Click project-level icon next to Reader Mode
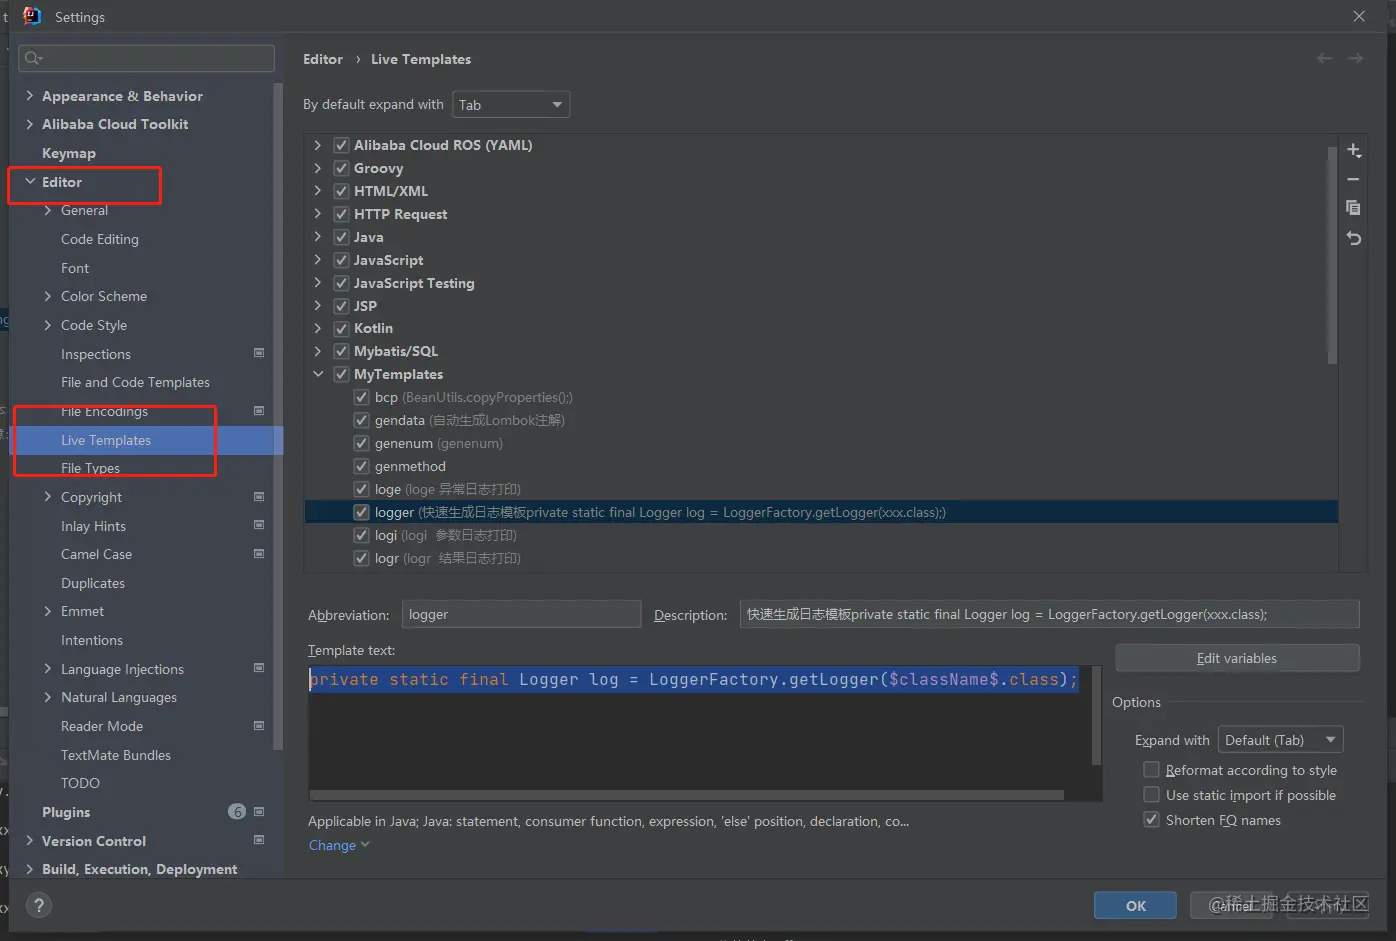Screen dimensions: 1396x941 [x=259, y=726]
